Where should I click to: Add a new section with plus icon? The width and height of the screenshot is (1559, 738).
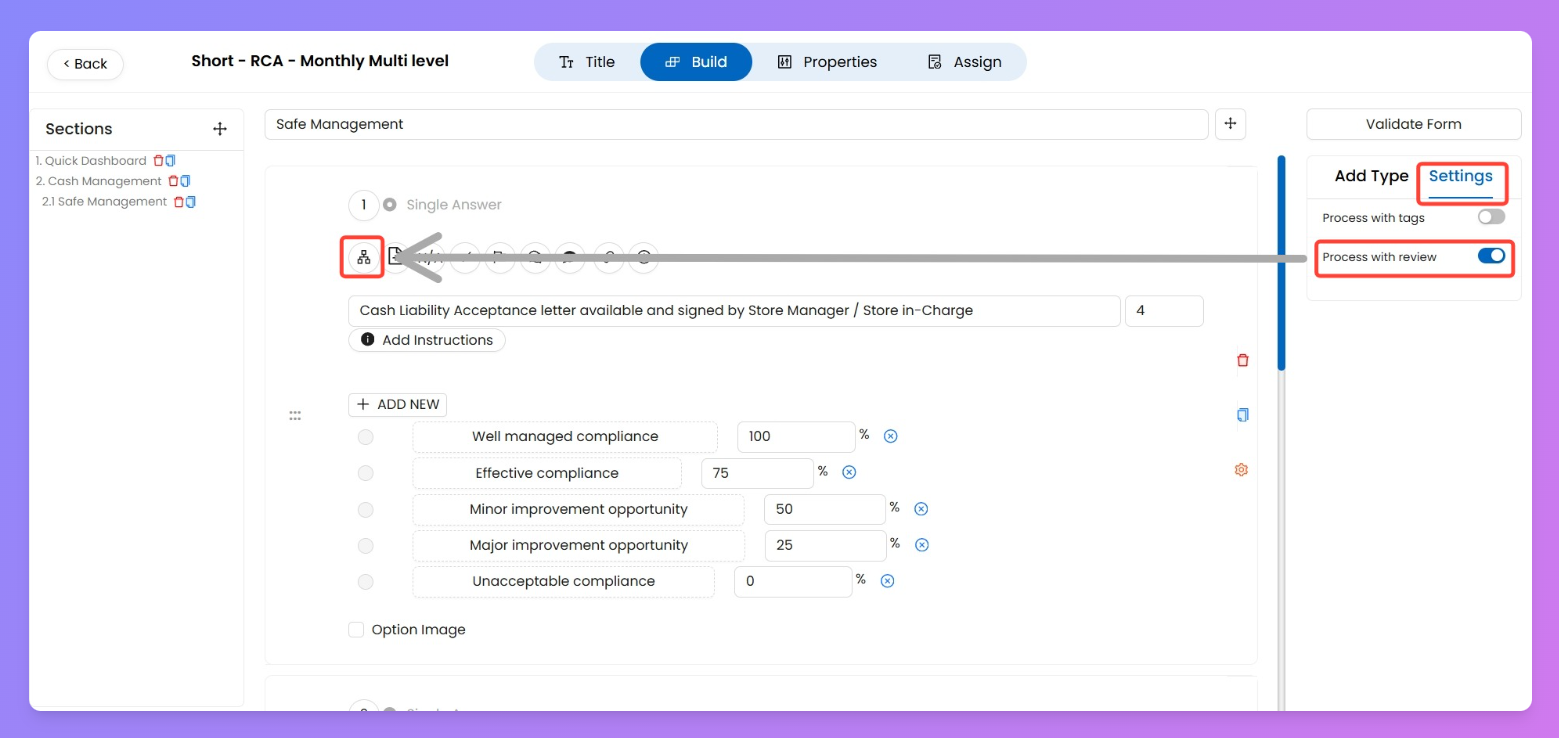tap(220, 129)
